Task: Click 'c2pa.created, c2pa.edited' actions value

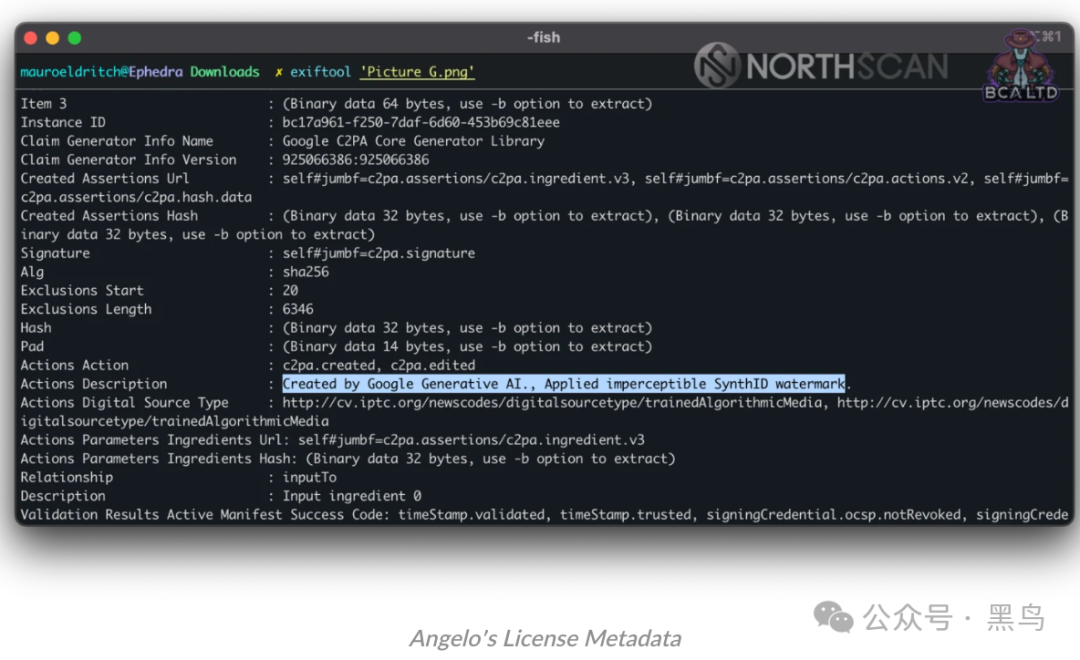Action: pyautogui.click(x=378, y=365)
